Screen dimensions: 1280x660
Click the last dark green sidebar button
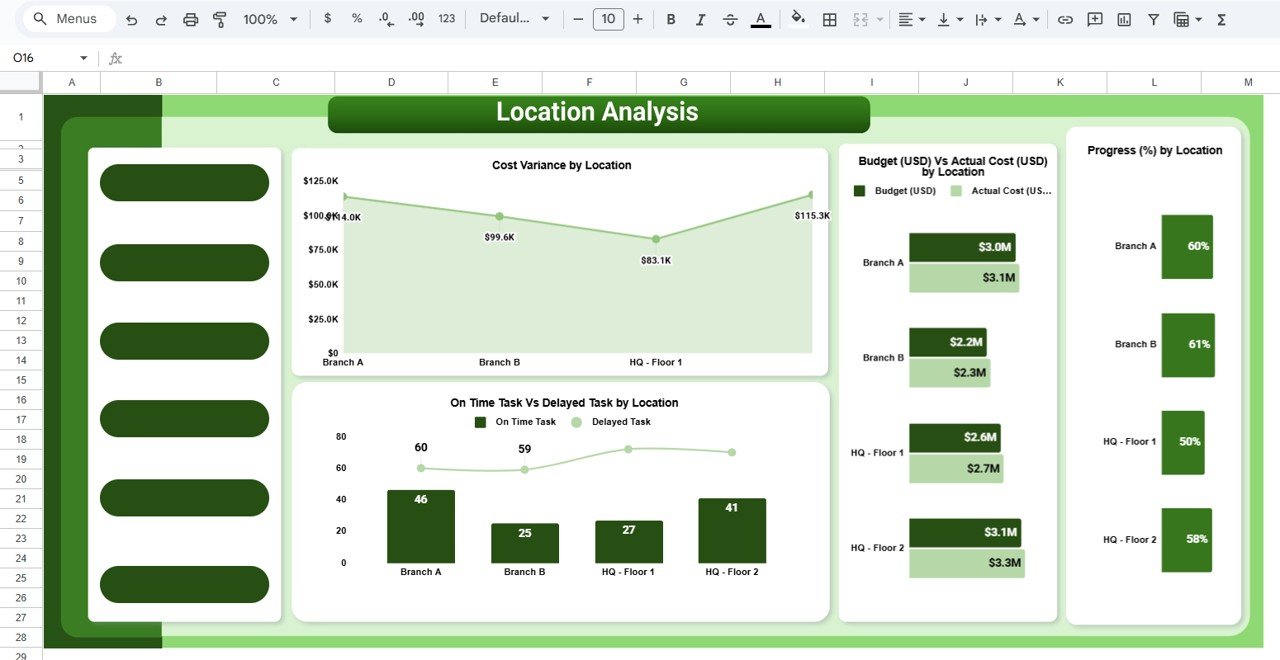click(x=184, y=584)
